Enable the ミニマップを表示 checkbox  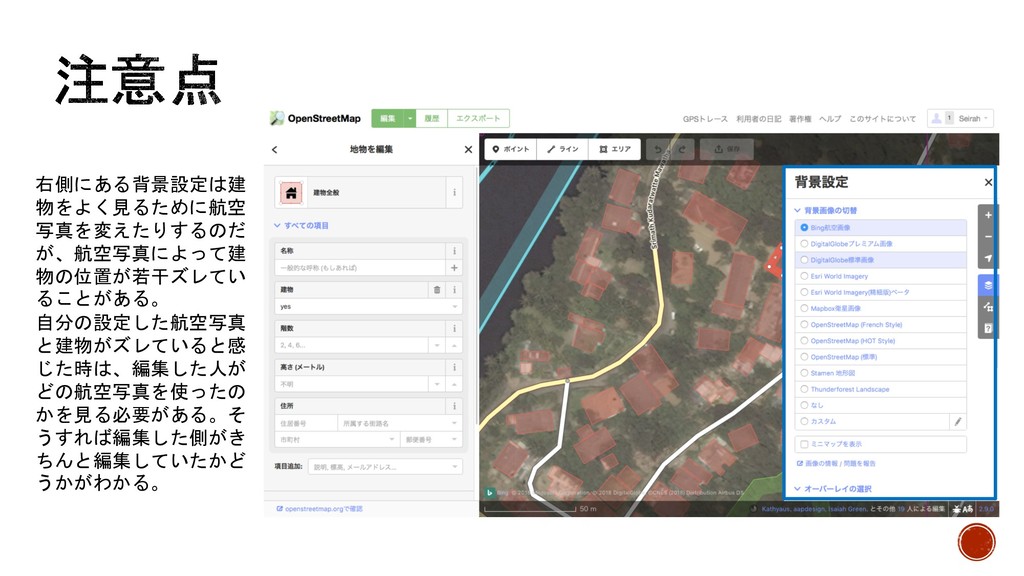coord(805,444)
